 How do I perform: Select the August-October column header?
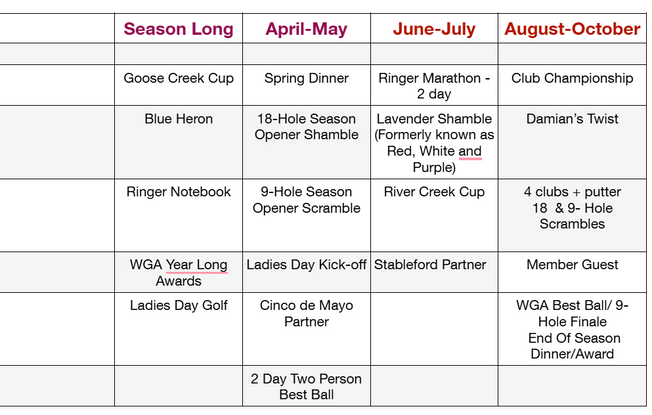[x=572, y=29]
